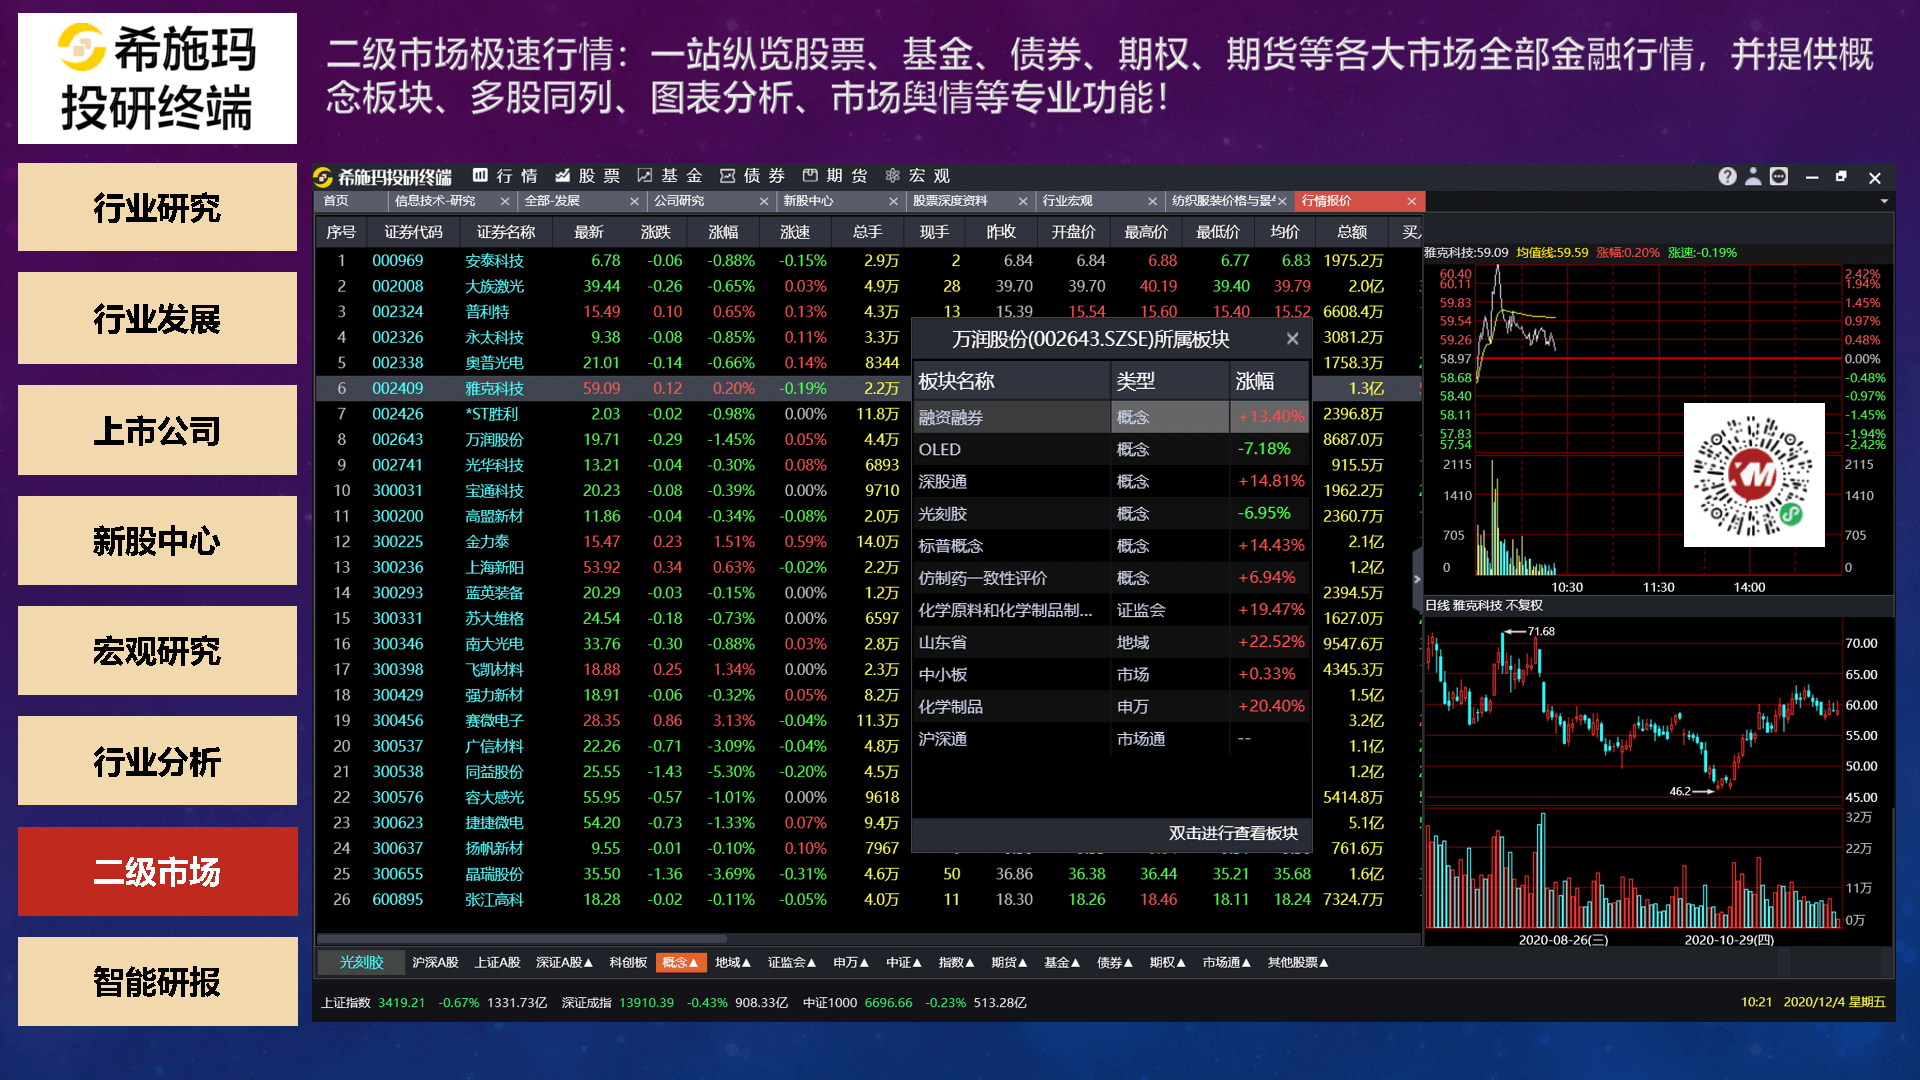Viewport: 1920px width, 1080px height.
Task: Click the 二级市场 sidebar button
Action: point(156,871)
